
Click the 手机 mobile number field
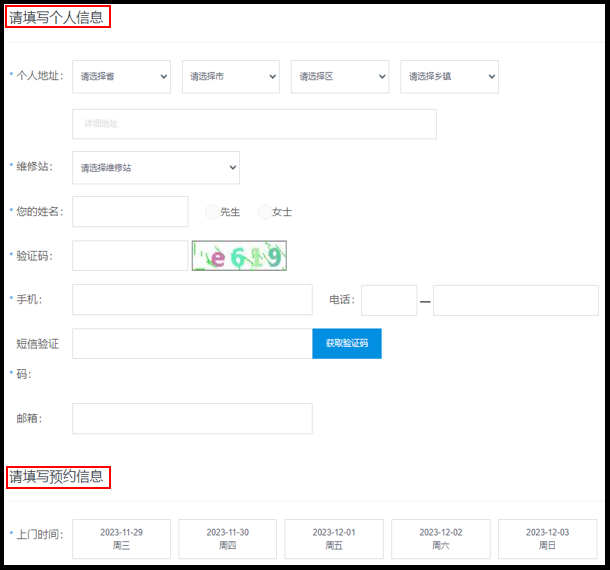(x=192, y=300)
